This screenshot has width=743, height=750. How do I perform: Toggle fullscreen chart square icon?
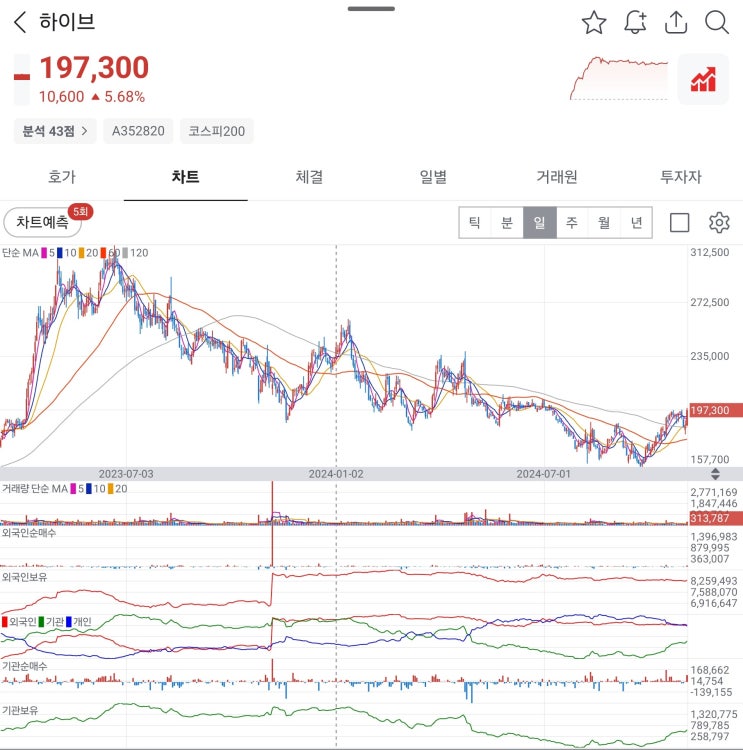pyautogui.click(x=679, y=222)
